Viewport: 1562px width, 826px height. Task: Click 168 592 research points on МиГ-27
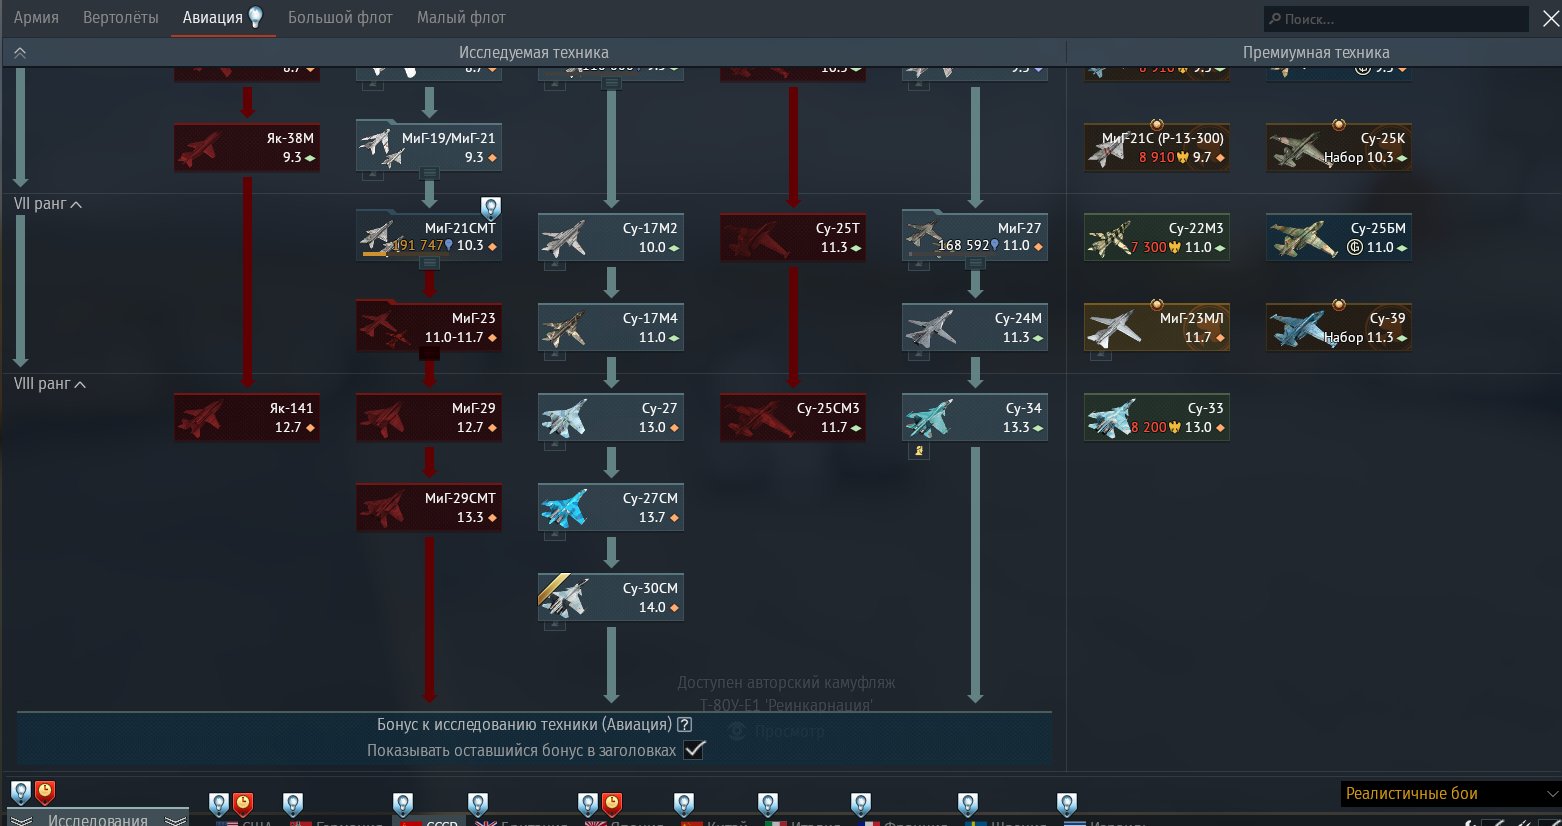click(964, 245)
